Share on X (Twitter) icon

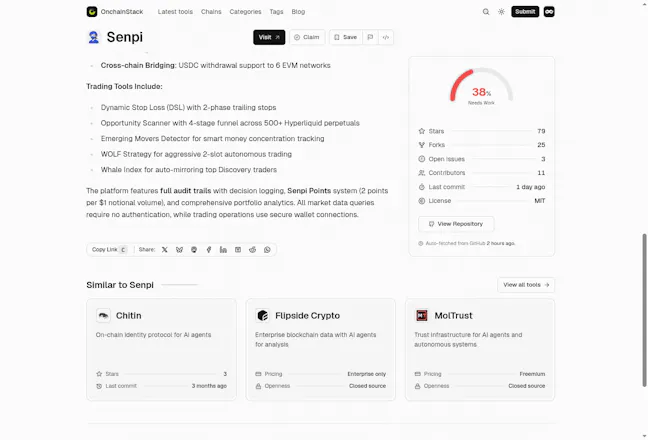pos(164,250)
